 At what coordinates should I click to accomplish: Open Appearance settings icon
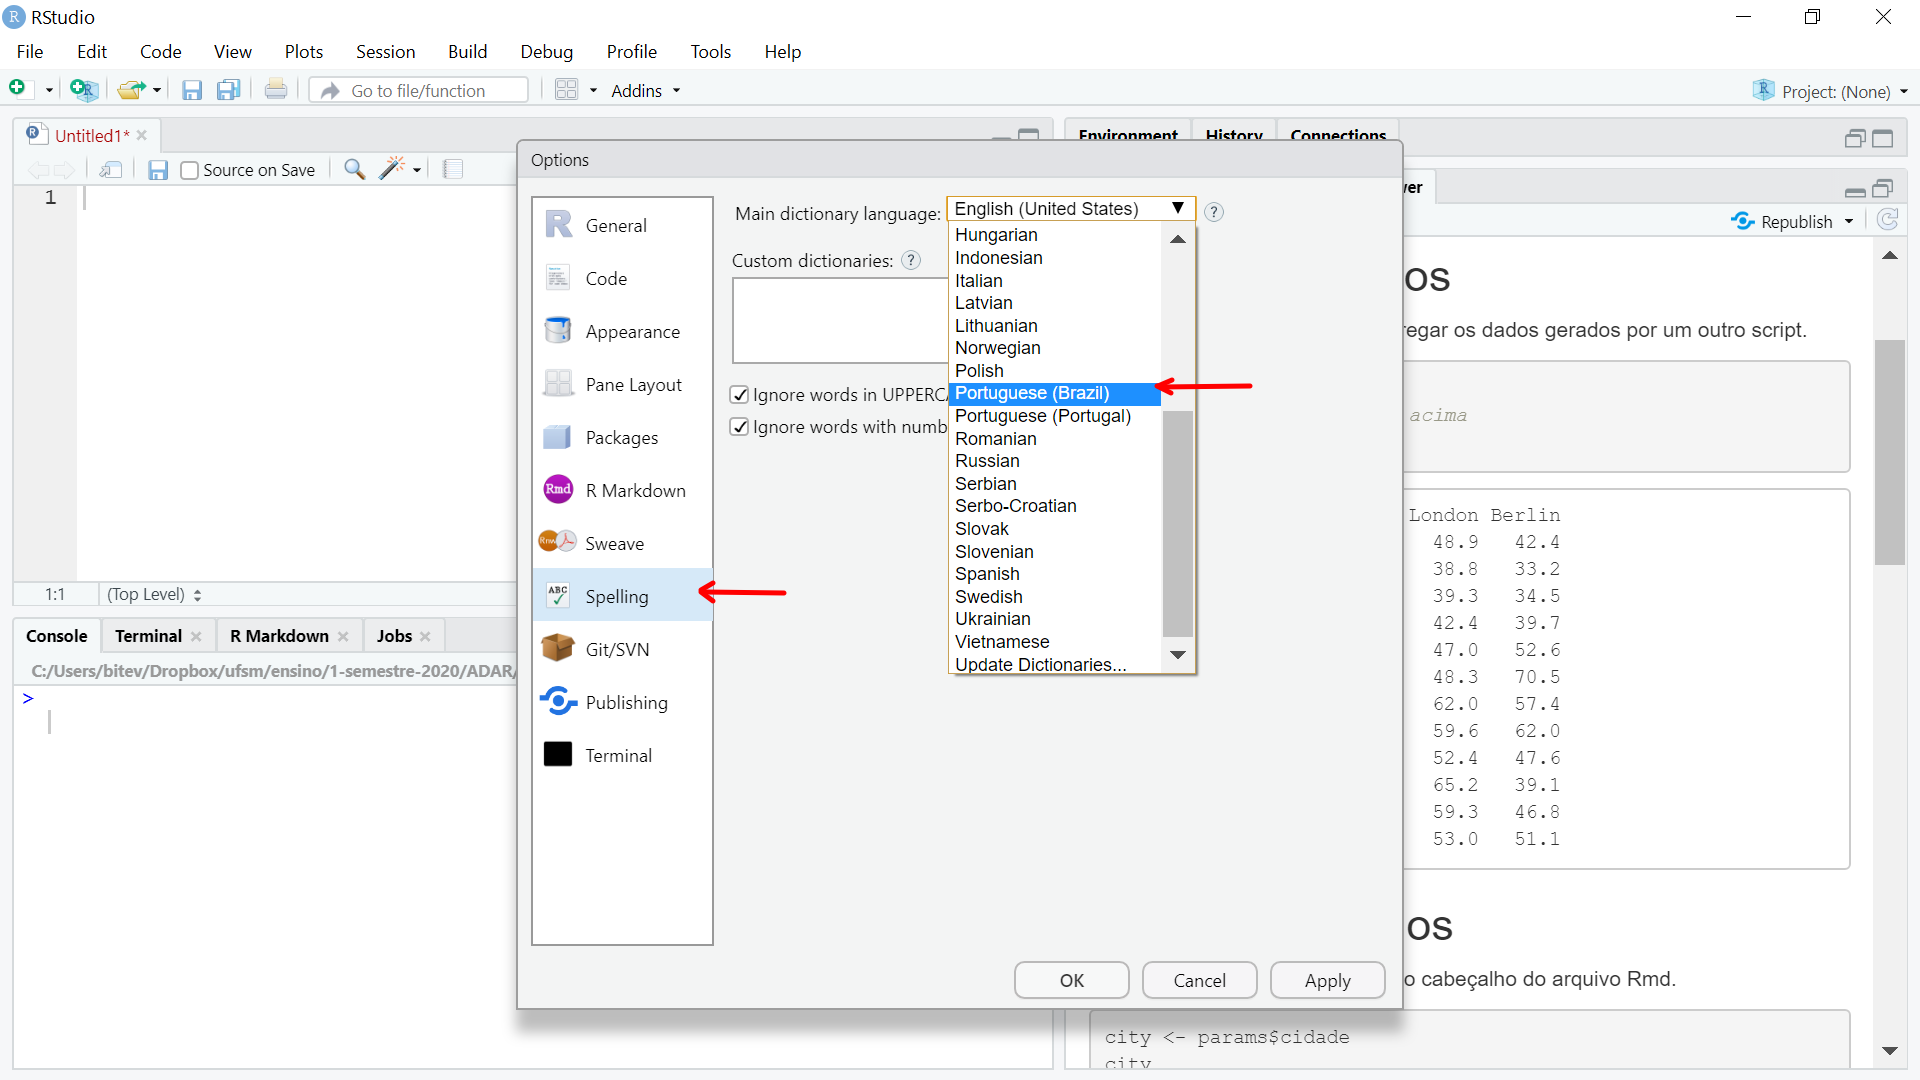(x=558, y=331)
